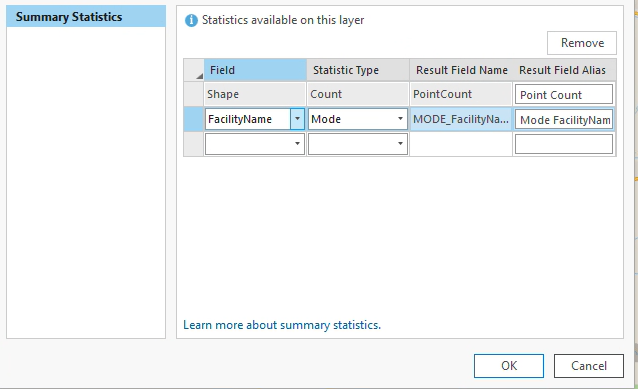
Task: Select the Shape field cell
Action: tap(255, 94)
